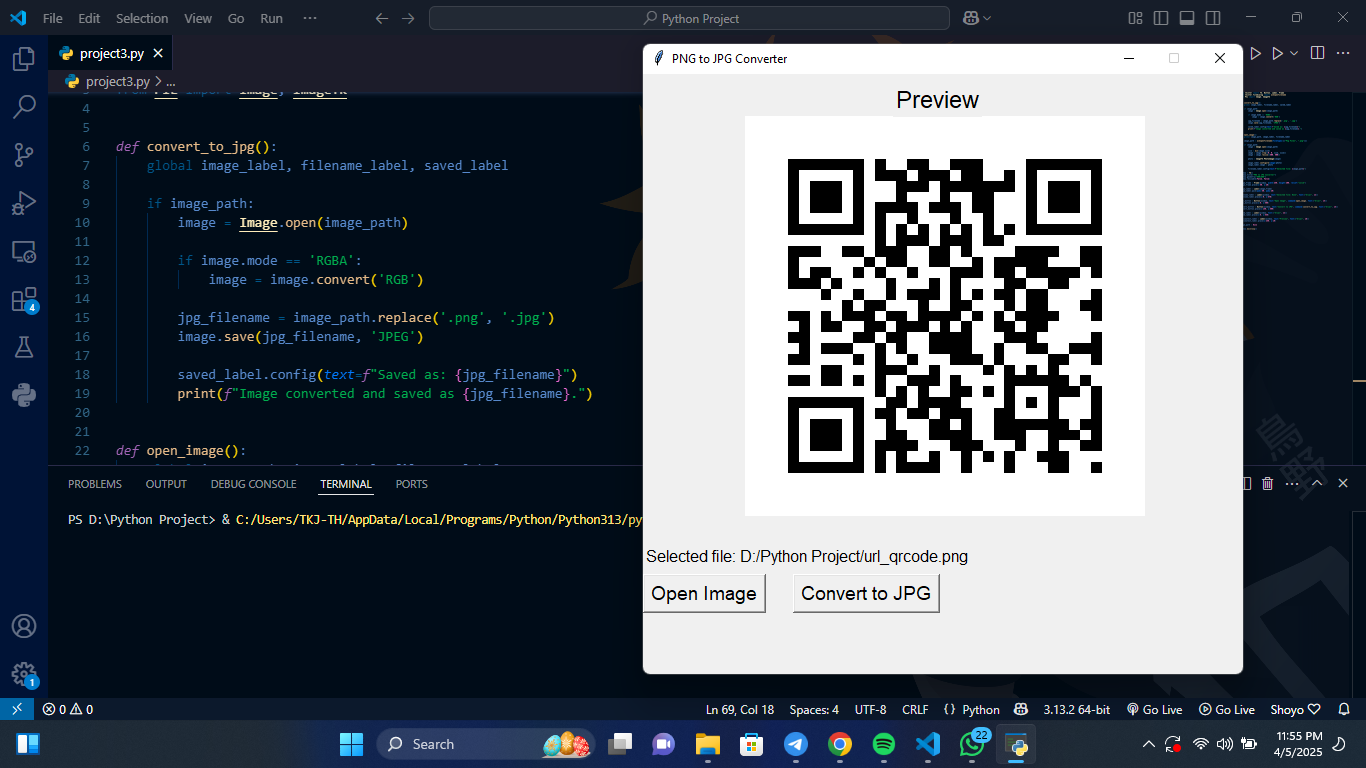Viewport: 1366px width, 768px height.
Task: Open the Run menu
Action: tap(271, 18)
